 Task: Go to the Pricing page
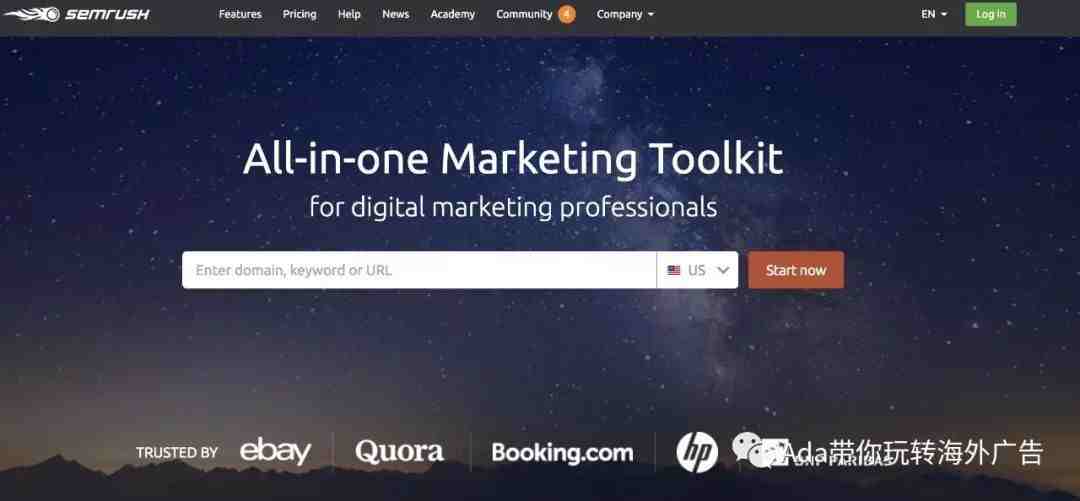(x=300, y=14)
